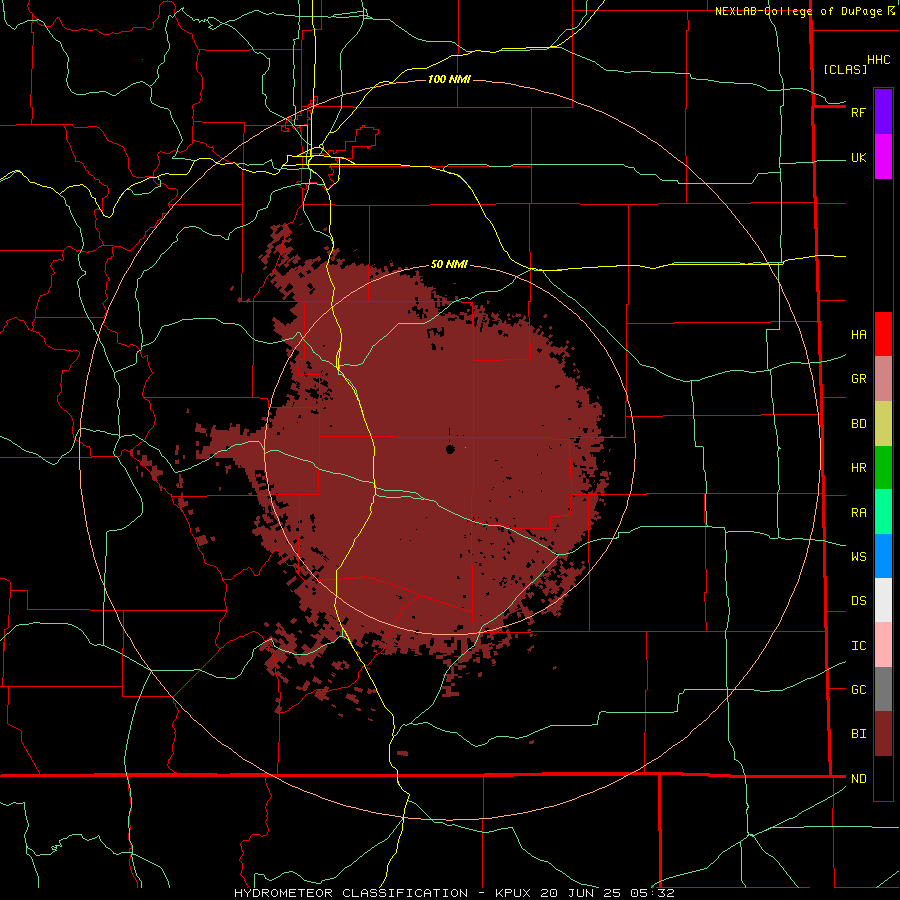Click the RA light-green legend swatch
Viewport: 900px width, 900px height.
point(883,512)
